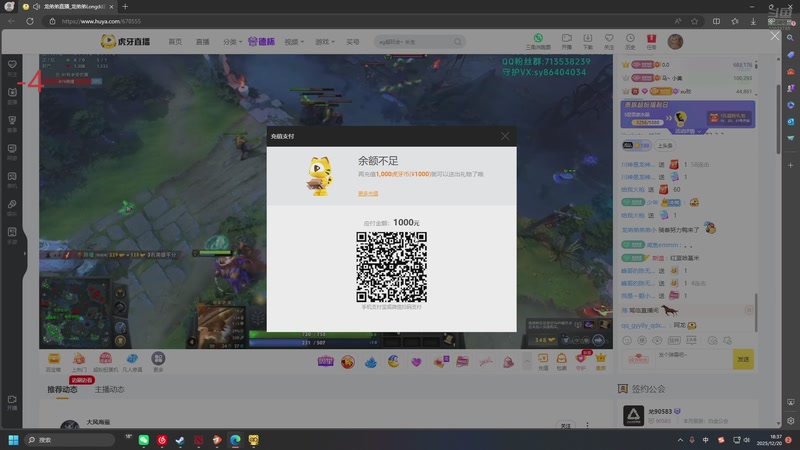Bookmark this page with star icon

[694, 21]
